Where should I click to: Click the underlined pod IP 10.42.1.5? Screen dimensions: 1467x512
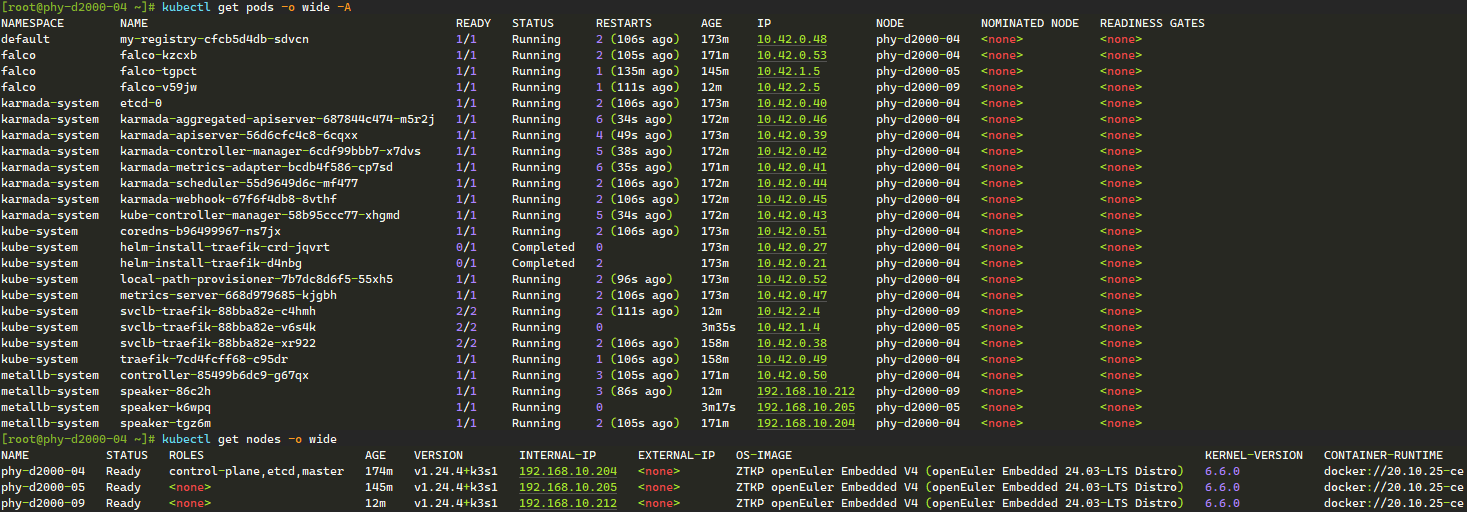click(x=788, y=71)
